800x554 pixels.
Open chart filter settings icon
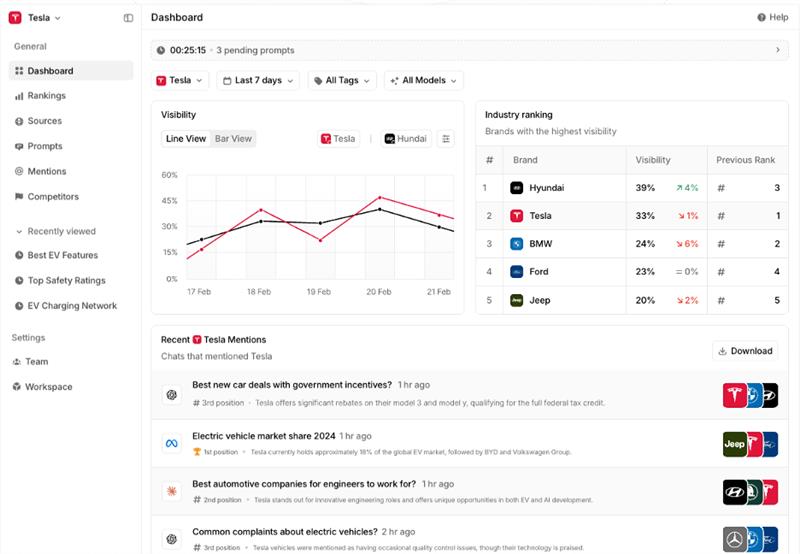[446, 139]
